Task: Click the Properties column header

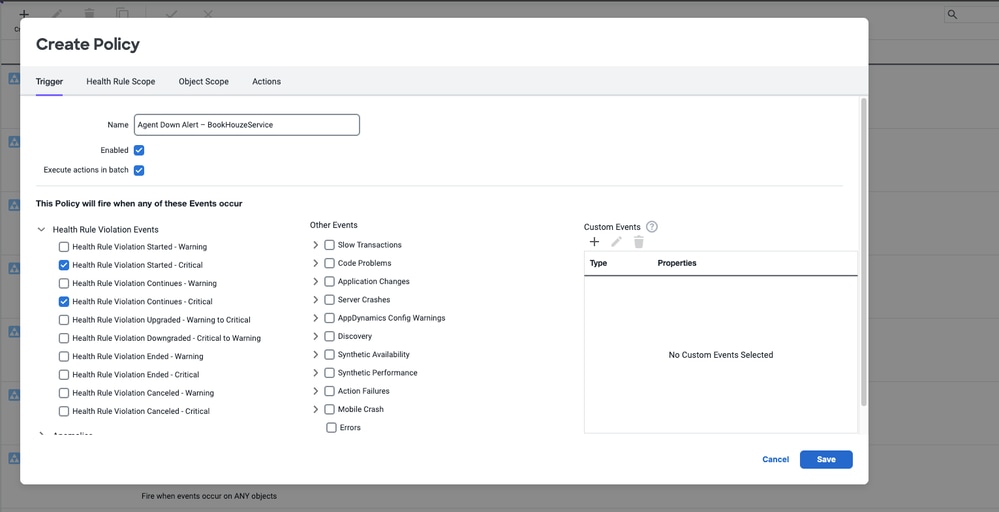Action: click(x=677, y=263)
